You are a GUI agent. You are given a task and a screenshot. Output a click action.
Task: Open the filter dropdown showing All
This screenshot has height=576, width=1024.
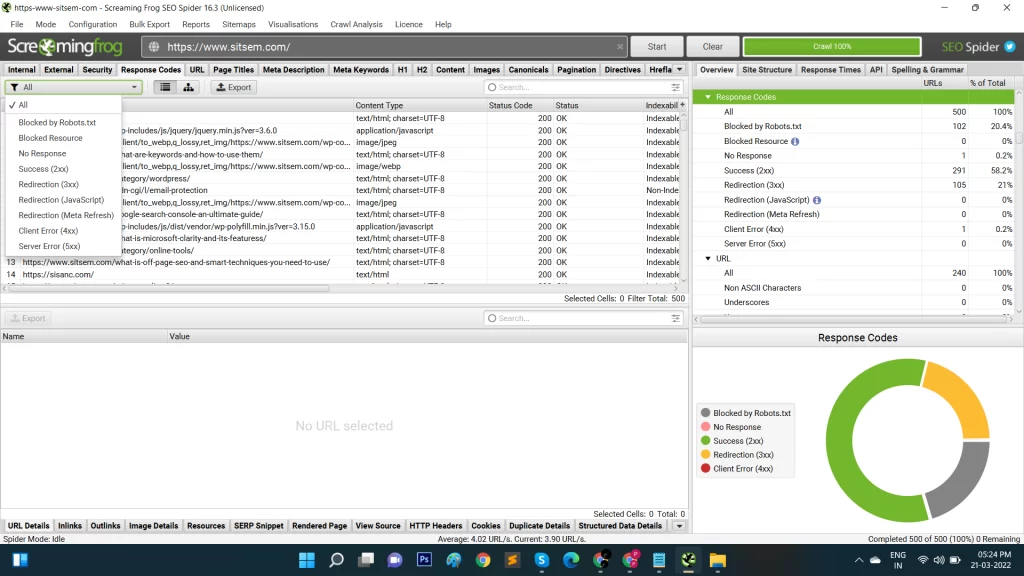[74, 87]
